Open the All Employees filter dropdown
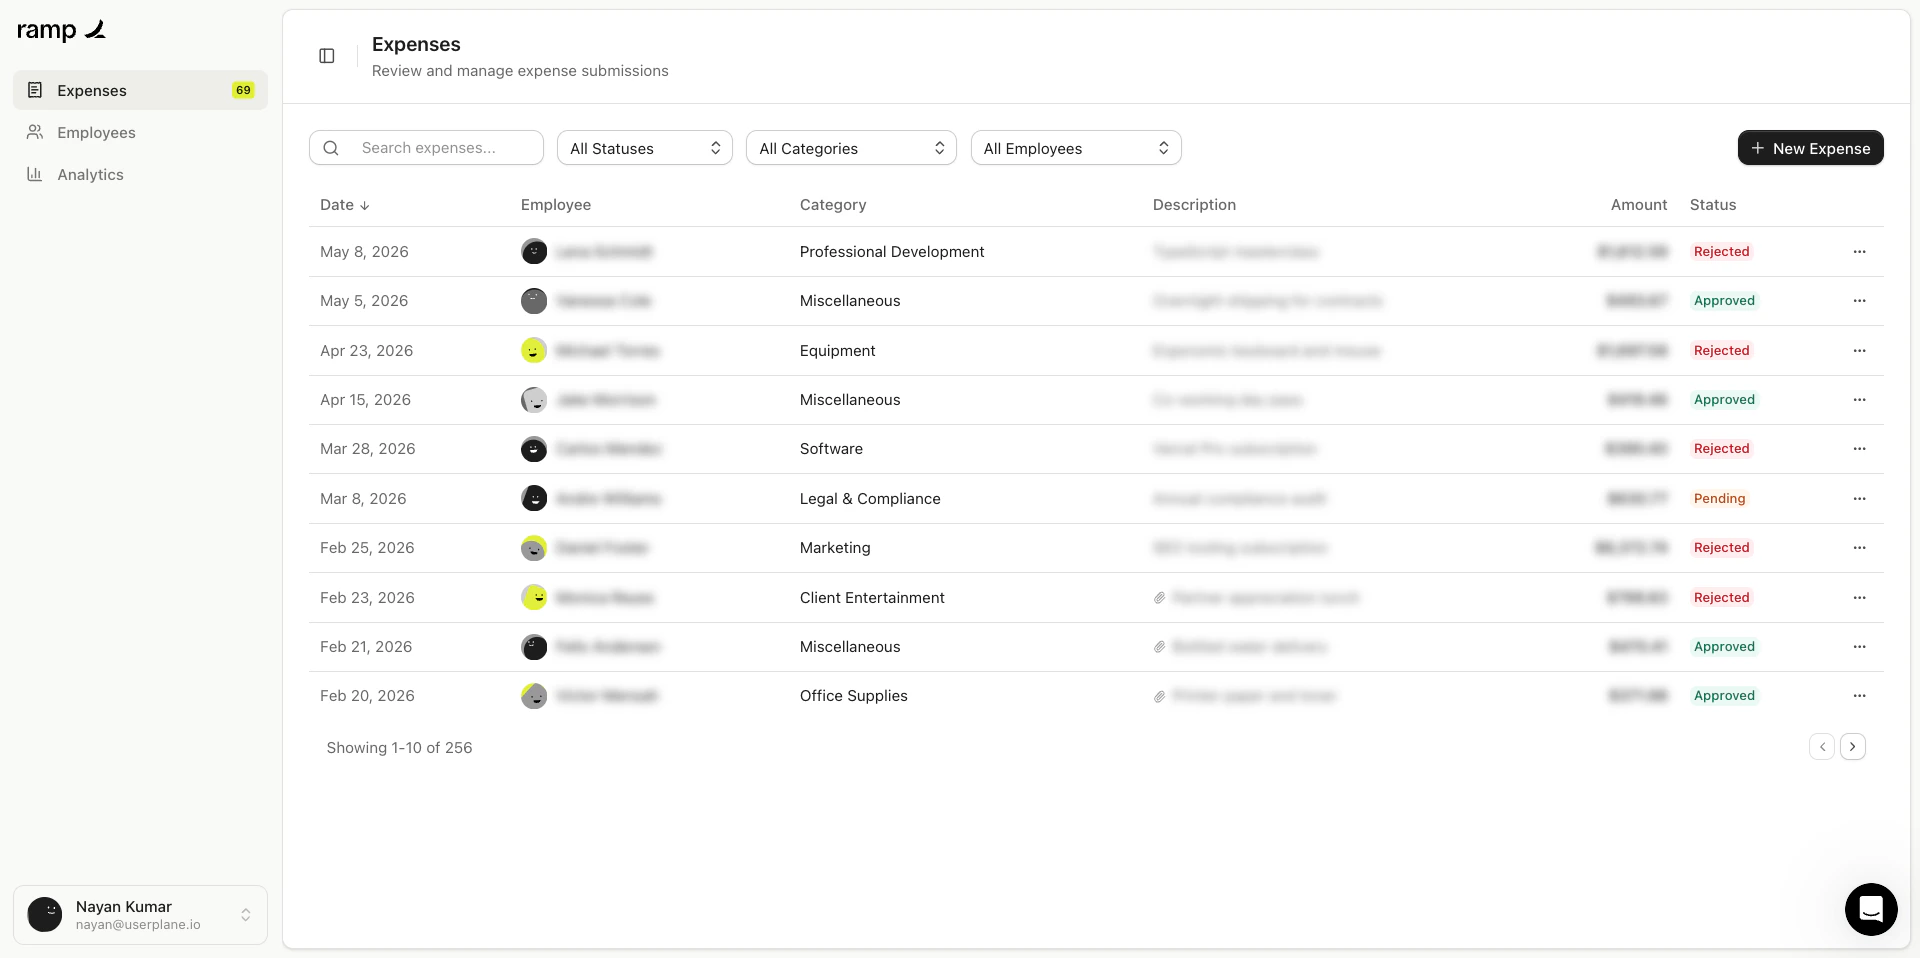This screenshot has height=958, width=1920. tap(1076, 148)
